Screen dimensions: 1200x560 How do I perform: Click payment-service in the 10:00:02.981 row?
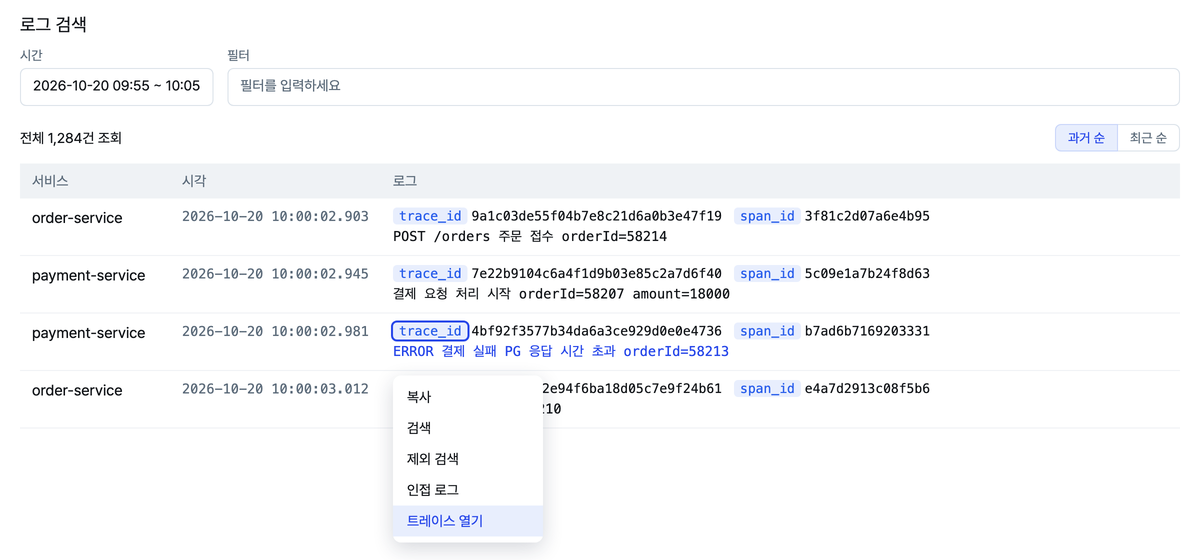88,332
